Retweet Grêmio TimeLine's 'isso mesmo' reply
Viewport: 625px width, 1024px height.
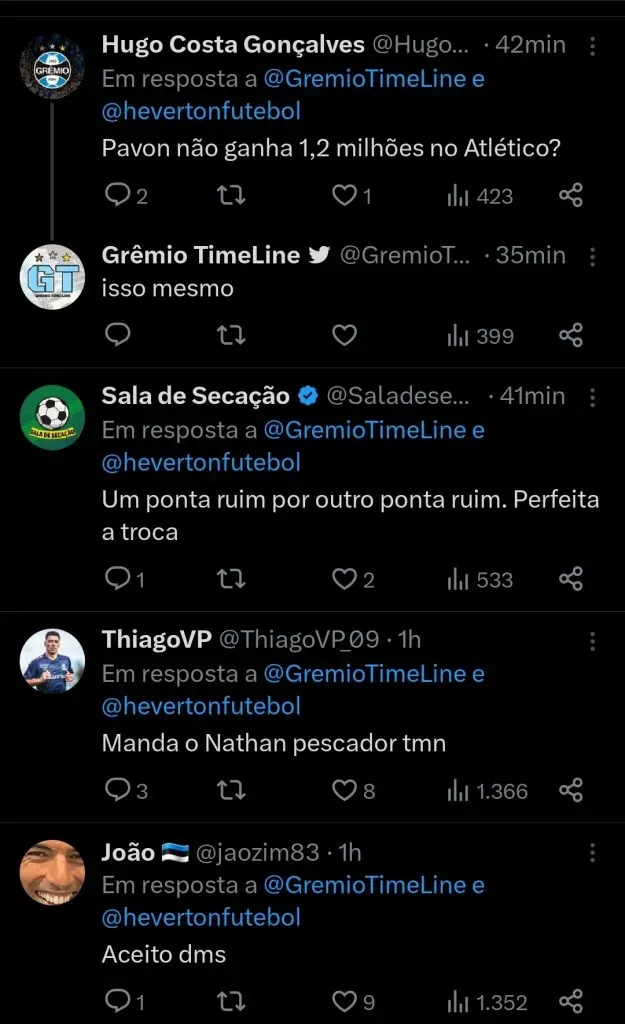point(231,335)
